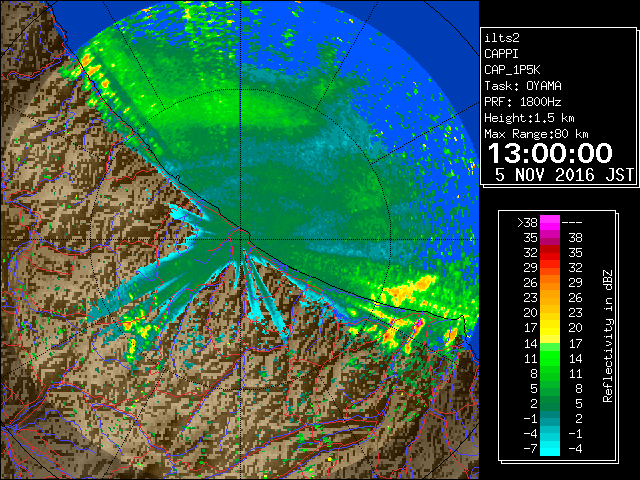
Task: Pick the bright green legend band at 11–14
Action: tap(550, 358)
